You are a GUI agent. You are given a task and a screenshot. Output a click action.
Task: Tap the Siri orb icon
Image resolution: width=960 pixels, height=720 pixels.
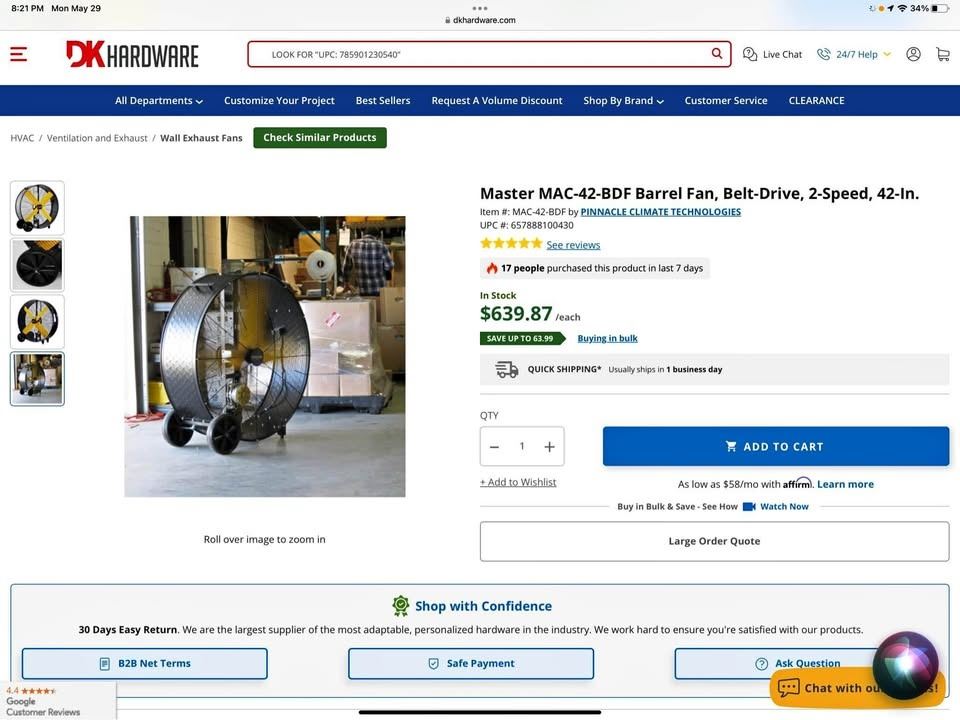[905, 664]
